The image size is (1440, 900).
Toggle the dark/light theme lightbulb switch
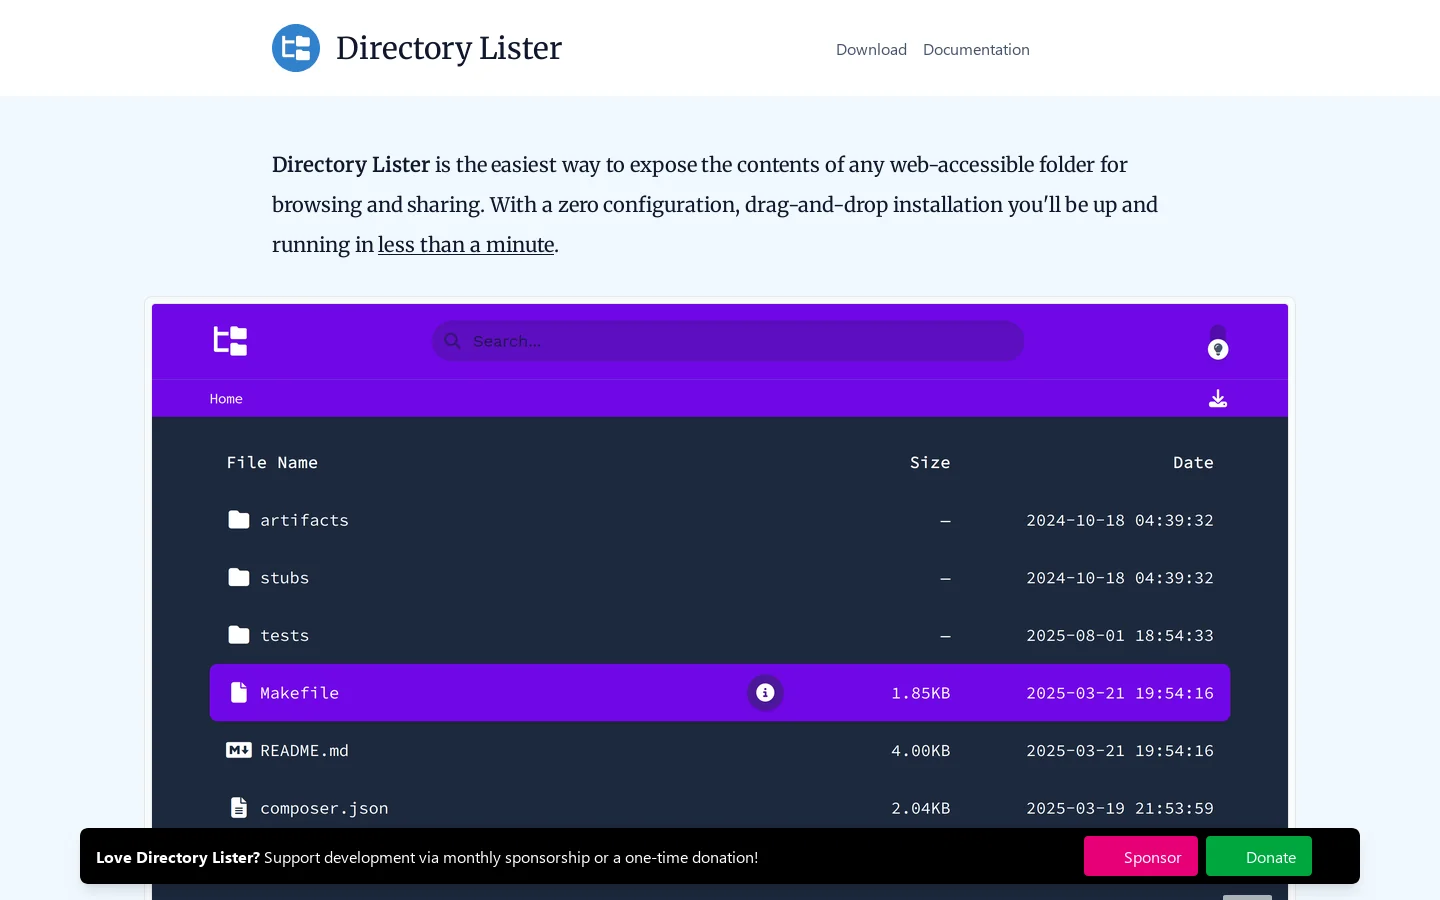(x=1218, y=341)
